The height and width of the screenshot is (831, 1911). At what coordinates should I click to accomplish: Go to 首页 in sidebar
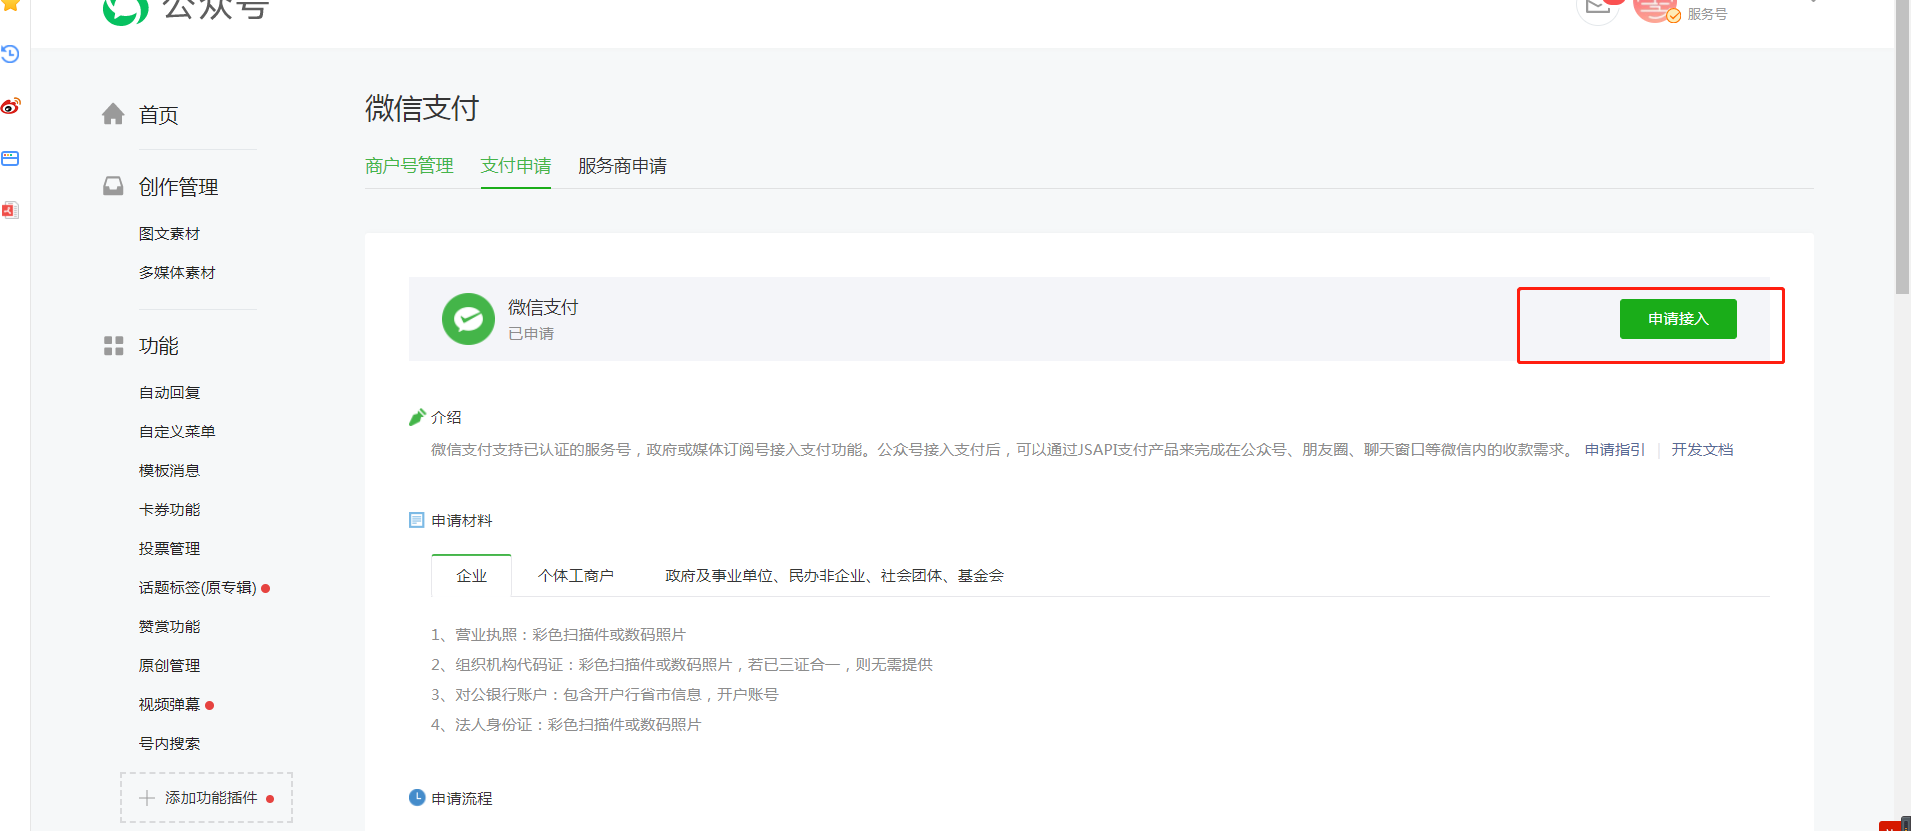158,115
